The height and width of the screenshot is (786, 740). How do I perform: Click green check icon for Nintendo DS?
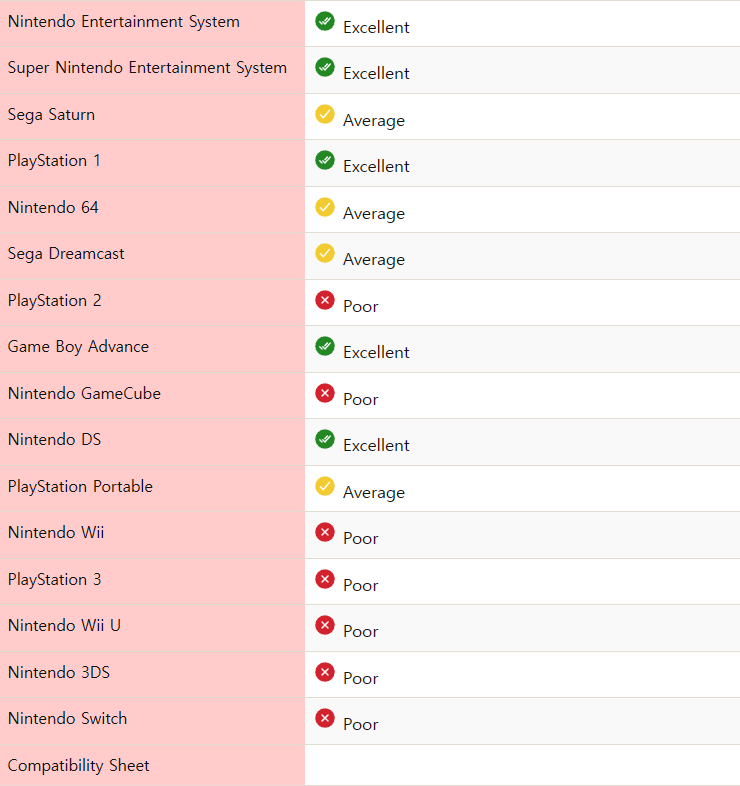coord(325,439)
